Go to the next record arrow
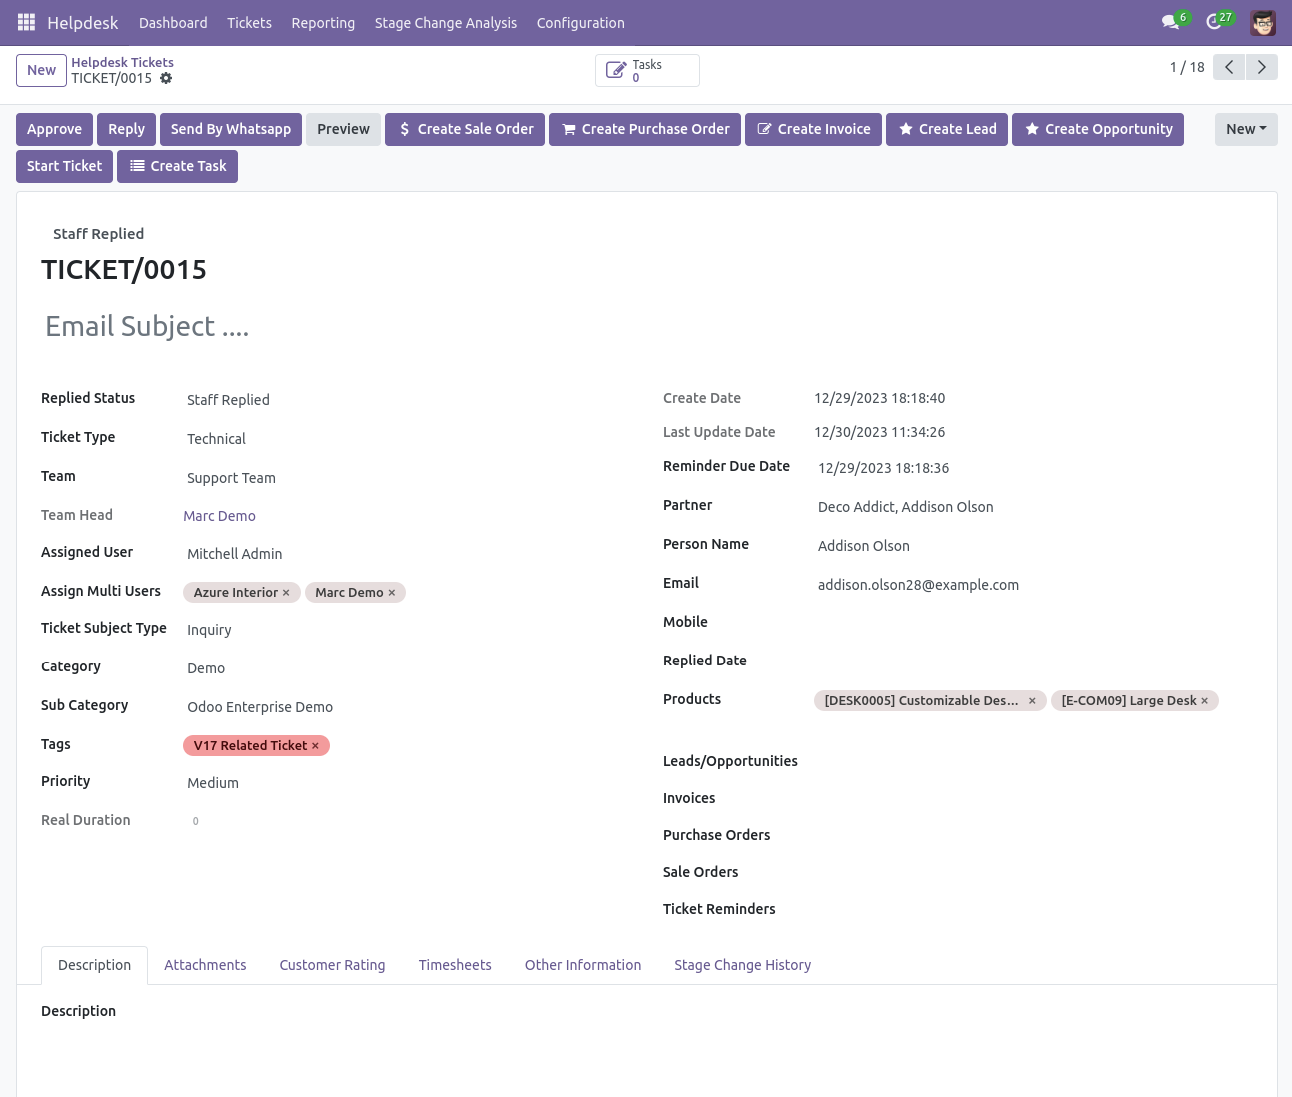Screen dimensions: 1292x1097 pos(1262,67)
